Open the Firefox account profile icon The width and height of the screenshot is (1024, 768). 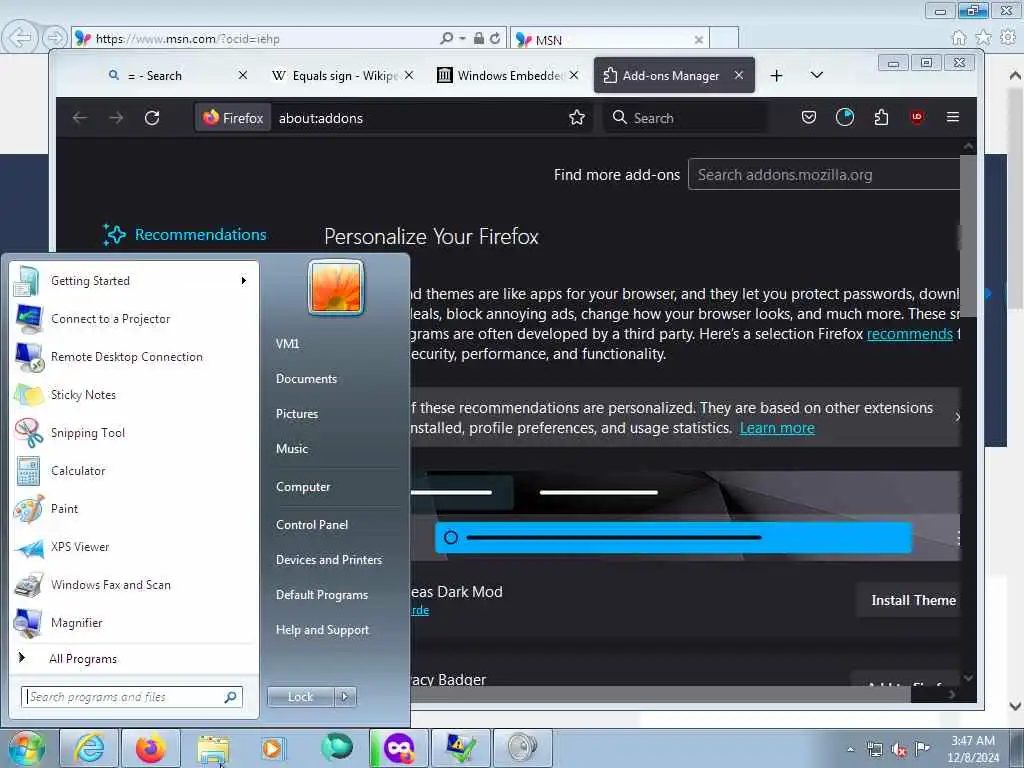844,118
